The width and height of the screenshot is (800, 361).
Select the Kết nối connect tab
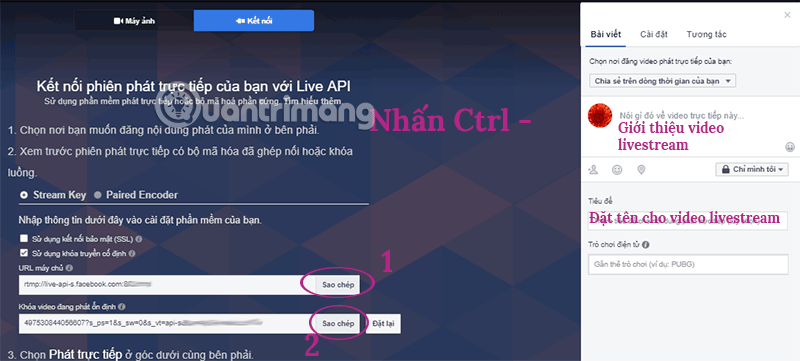point(254,21)
